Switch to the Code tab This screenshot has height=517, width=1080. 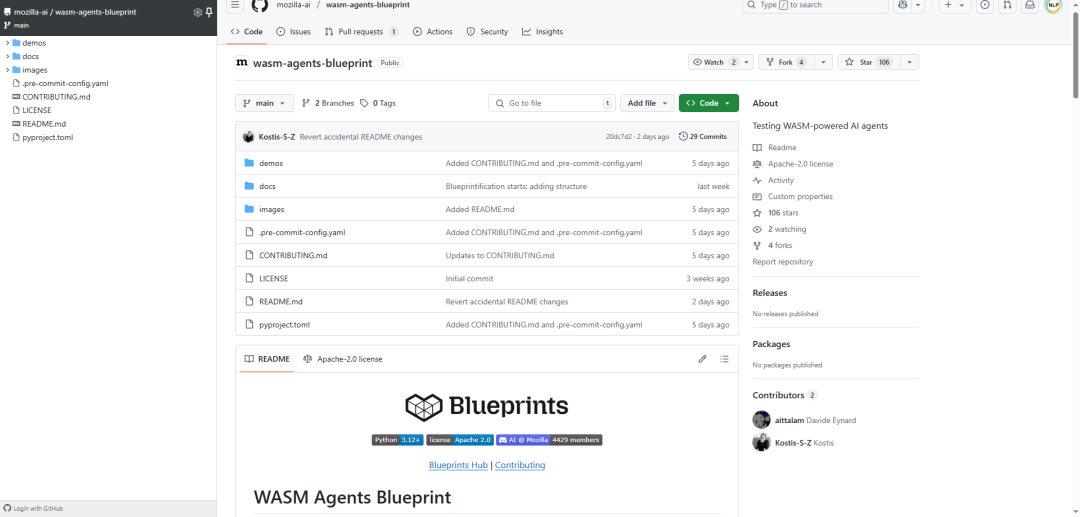(247, 32)
